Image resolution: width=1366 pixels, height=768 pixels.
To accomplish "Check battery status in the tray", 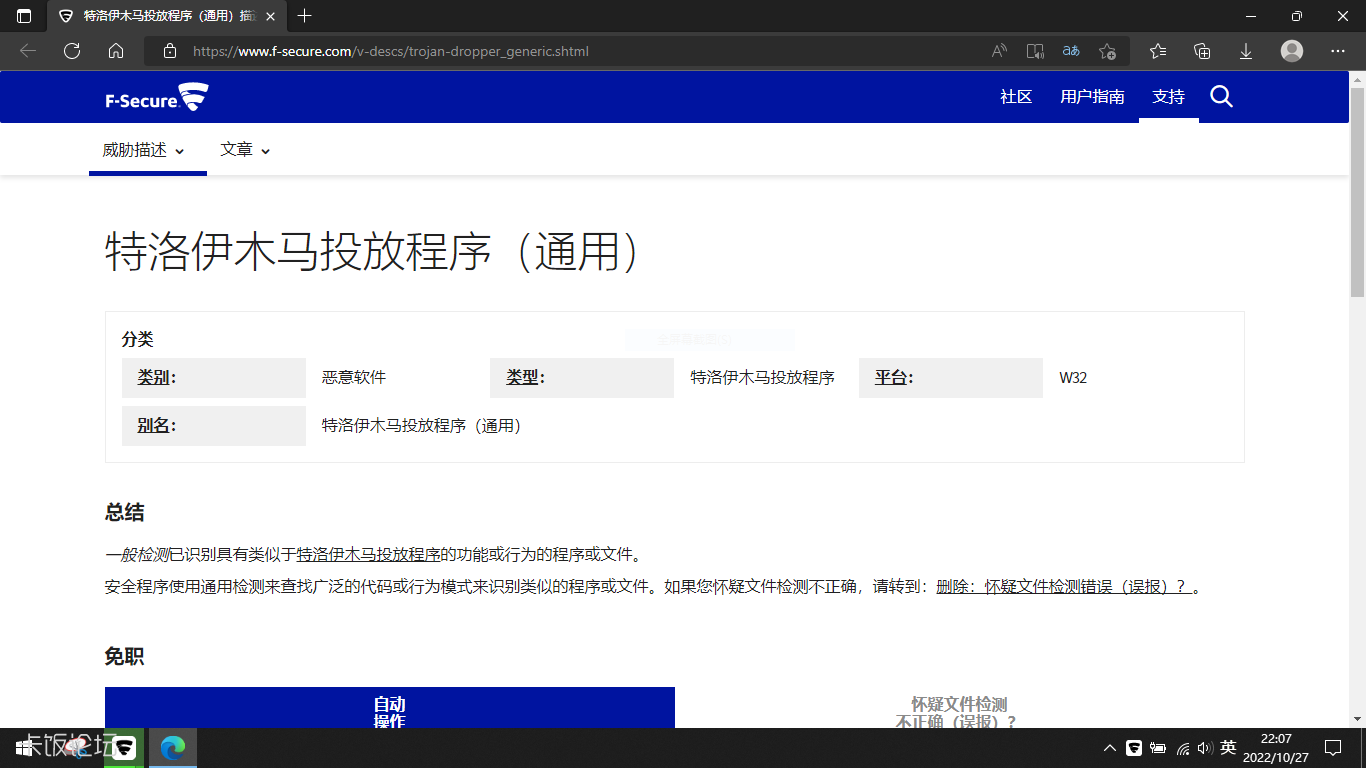I will 1158,748.
